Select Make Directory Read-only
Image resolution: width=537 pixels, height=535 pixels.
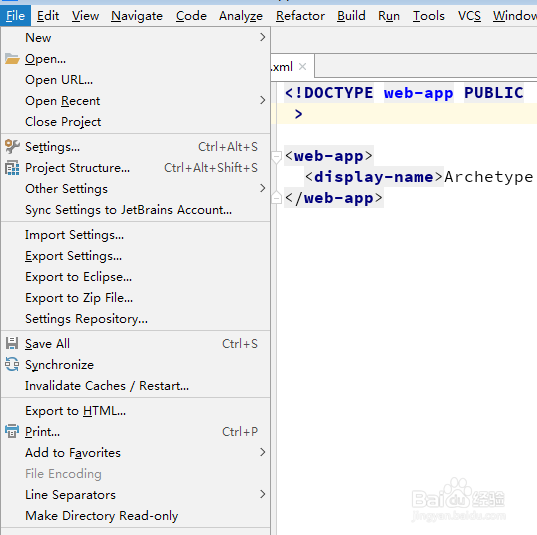(x=136, y=515)
